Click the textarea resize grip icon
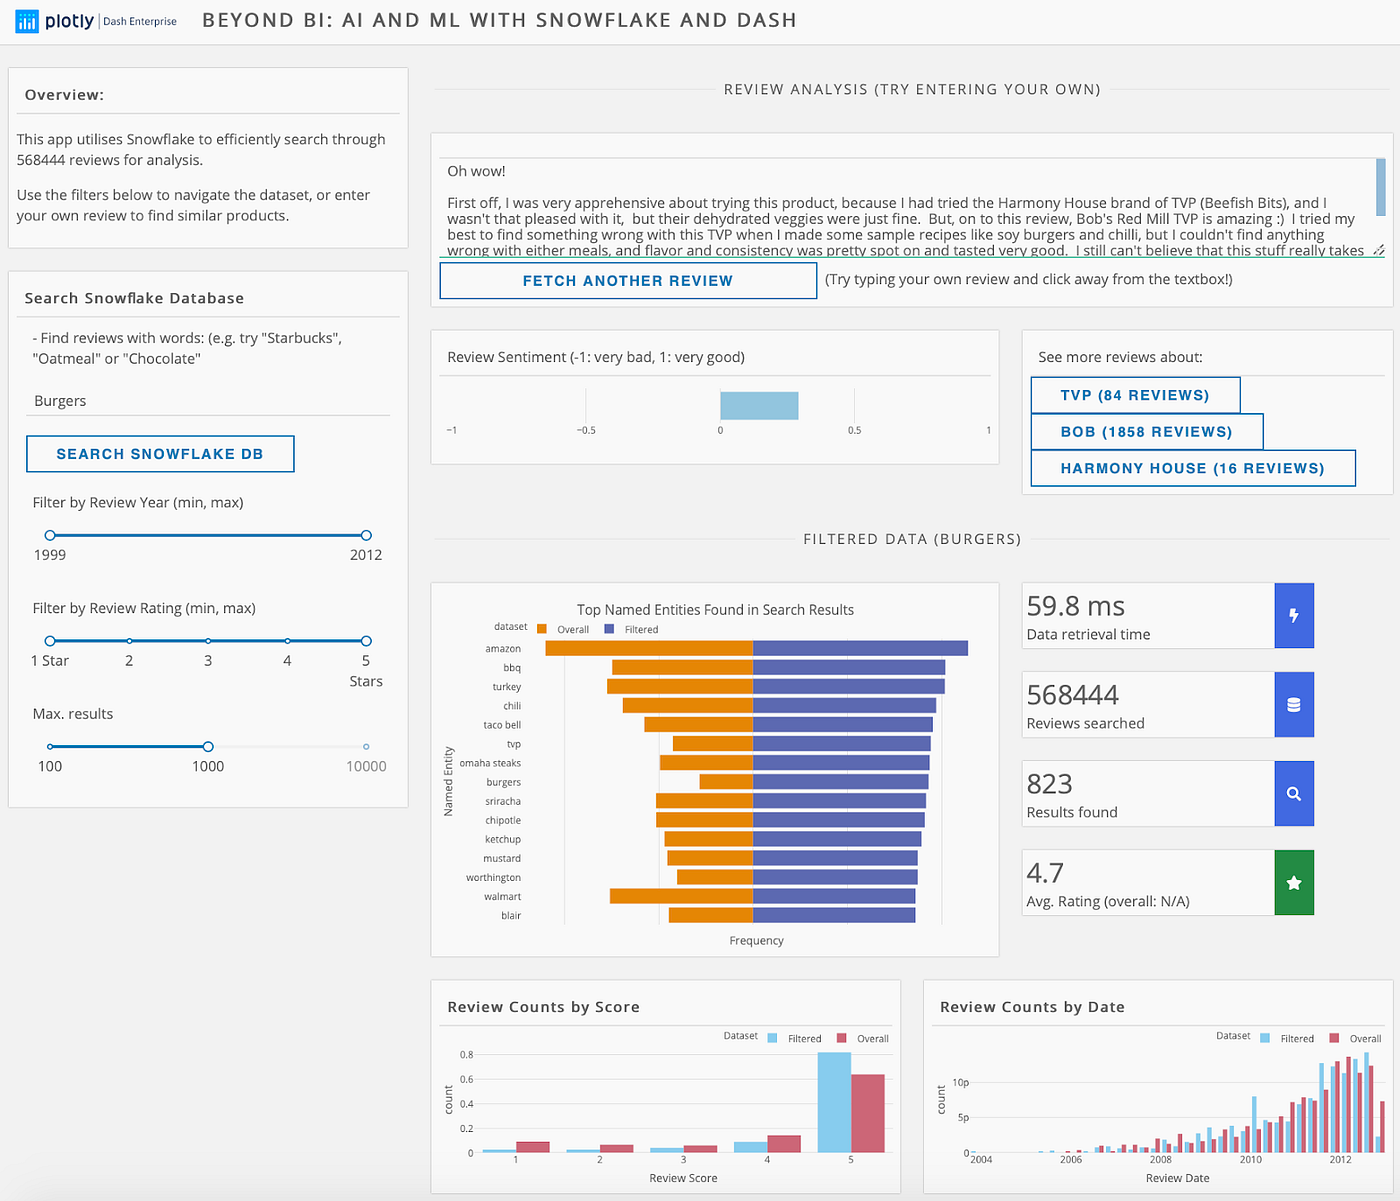The image size is (1400, 1201). click(1378, 250)
